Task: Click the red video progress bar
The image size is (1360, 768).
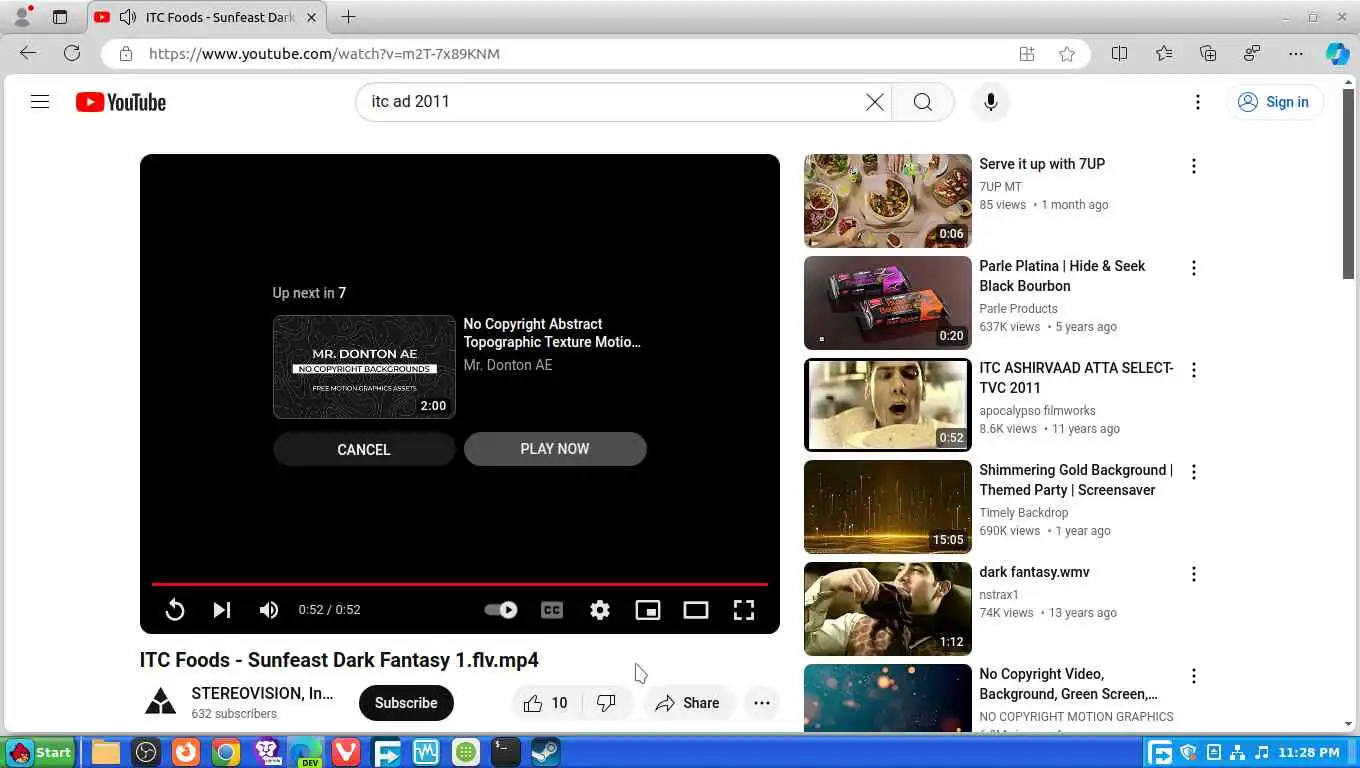Action: 460,584
